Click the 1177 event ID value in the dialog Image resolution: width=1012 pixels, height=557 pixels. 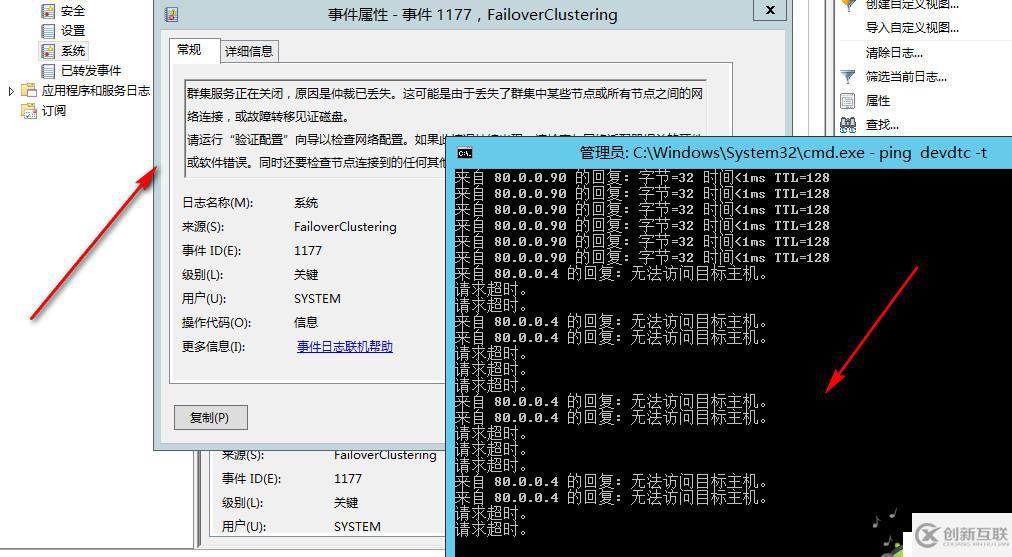click(x=308, y=250)
